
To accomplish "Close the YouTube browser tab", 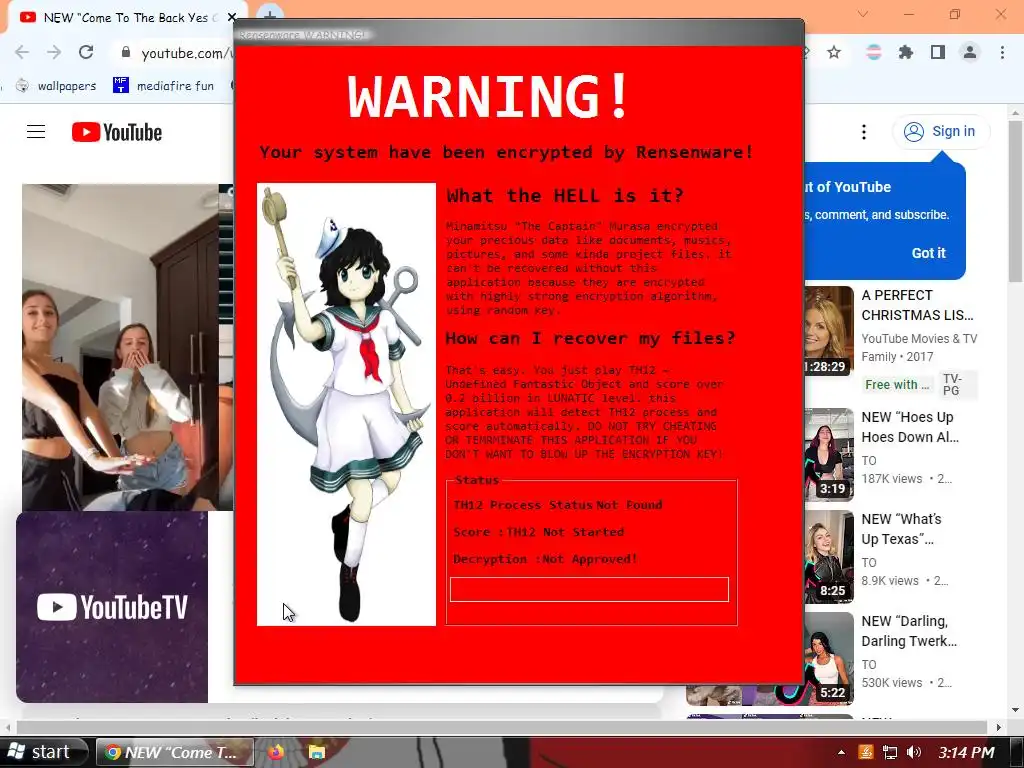I will 232,18.
